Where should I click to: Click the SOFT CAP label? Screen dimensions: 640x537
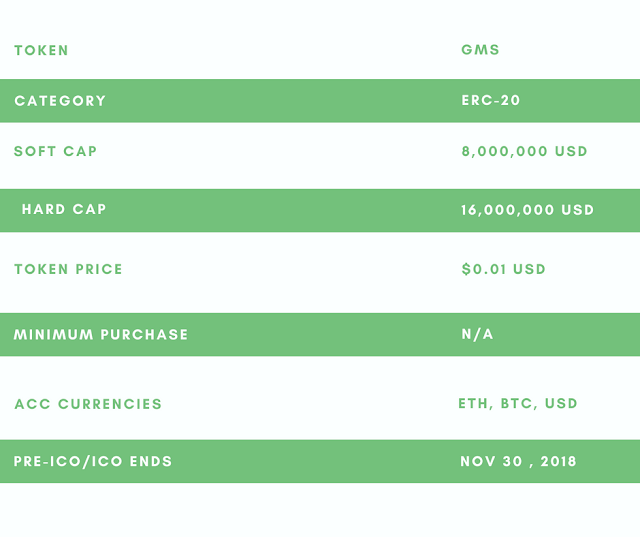click(x=56, y=152)
